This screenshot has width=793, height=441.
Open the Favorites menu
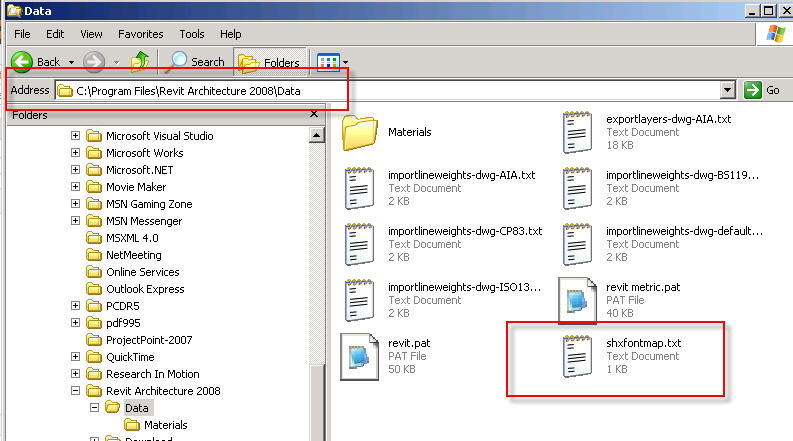141,34
